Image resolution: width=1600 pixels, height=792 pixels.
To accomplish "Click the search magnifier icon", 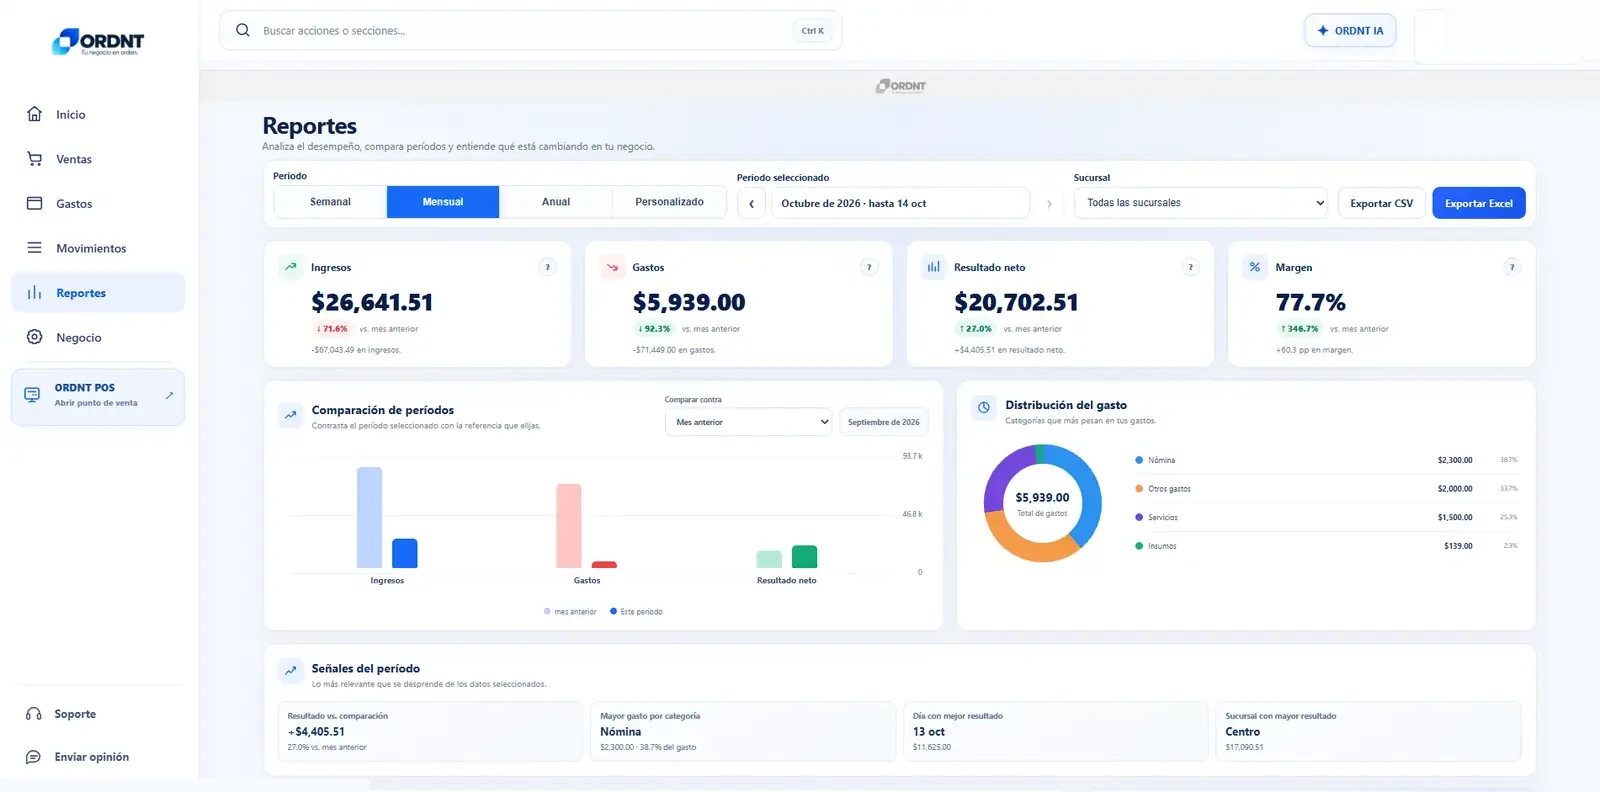I will click(x=242, y=30).
